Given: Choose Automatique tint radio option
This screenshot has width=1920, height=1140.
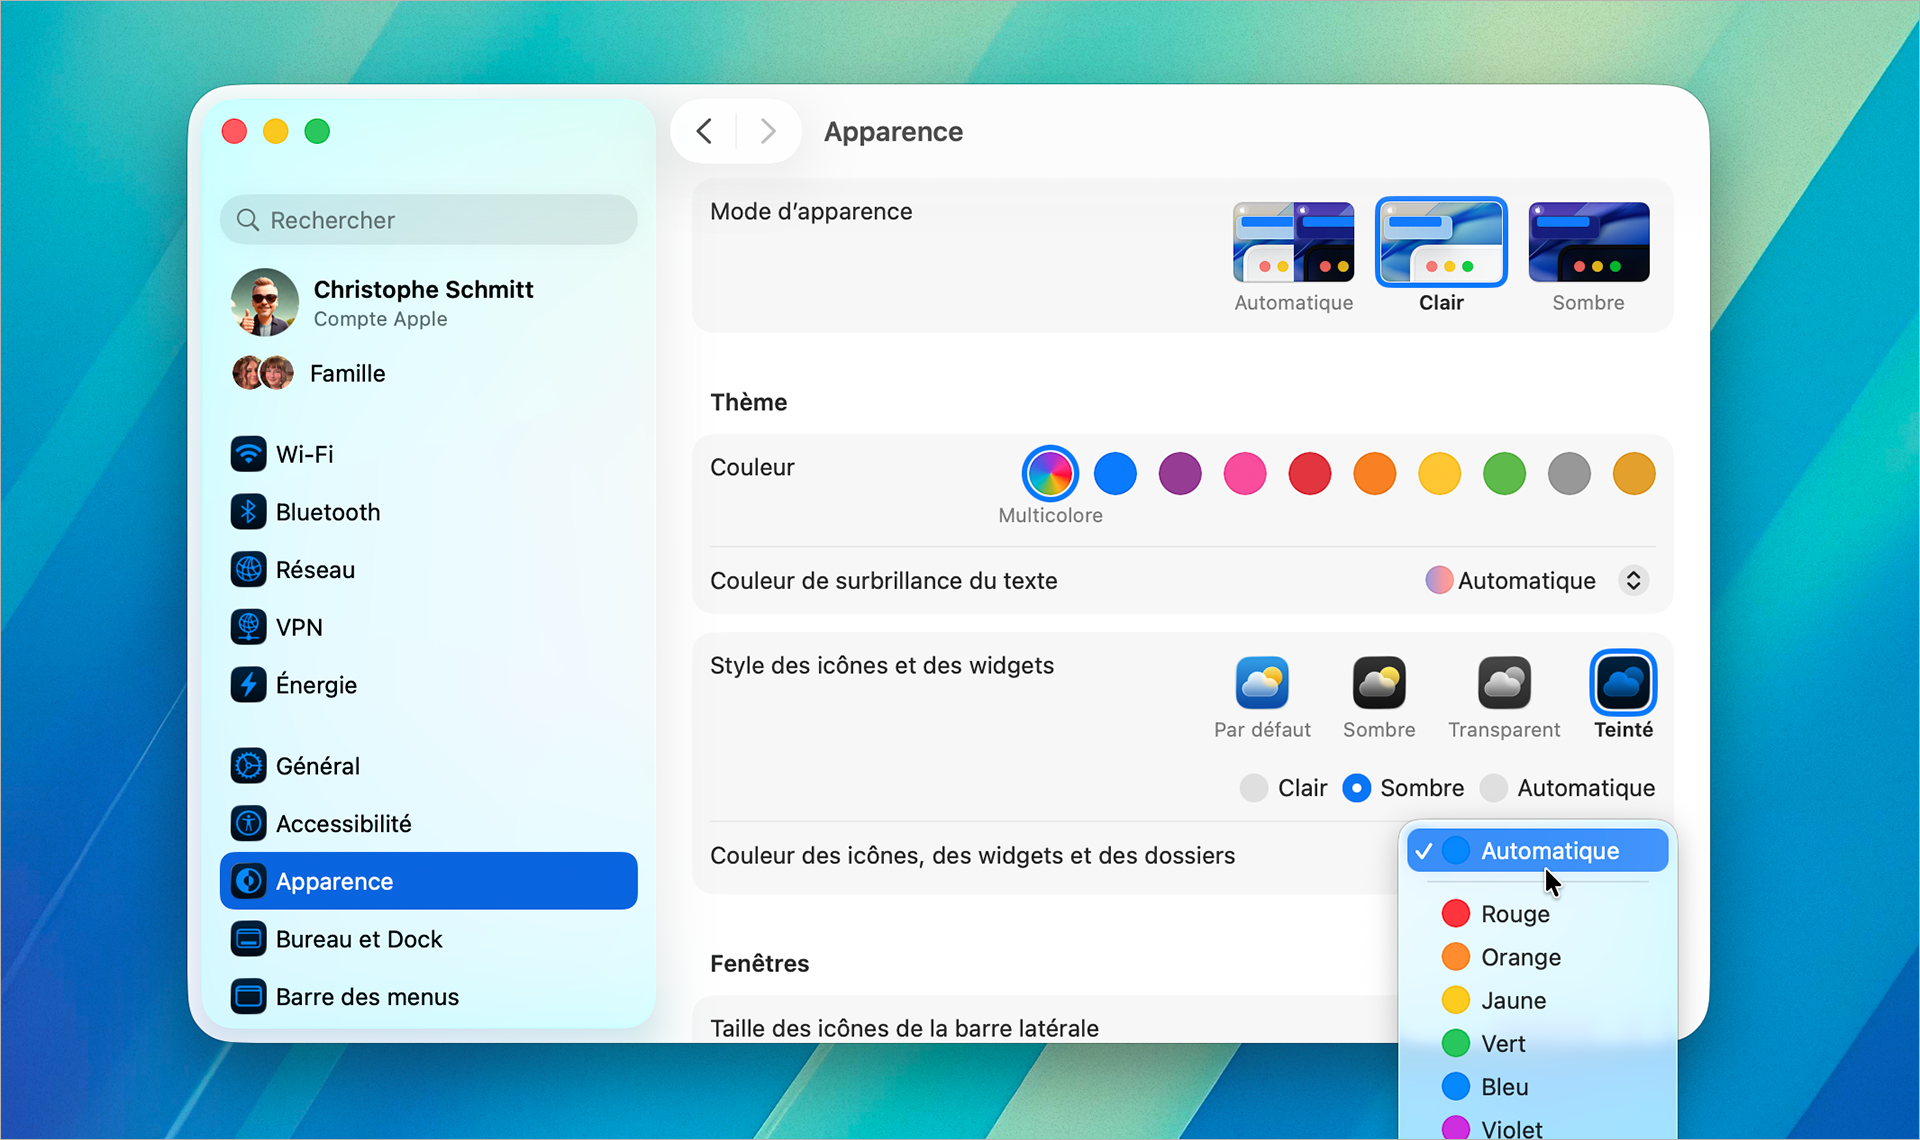Looking at the screenshot, I should [x=1494, y=788].
